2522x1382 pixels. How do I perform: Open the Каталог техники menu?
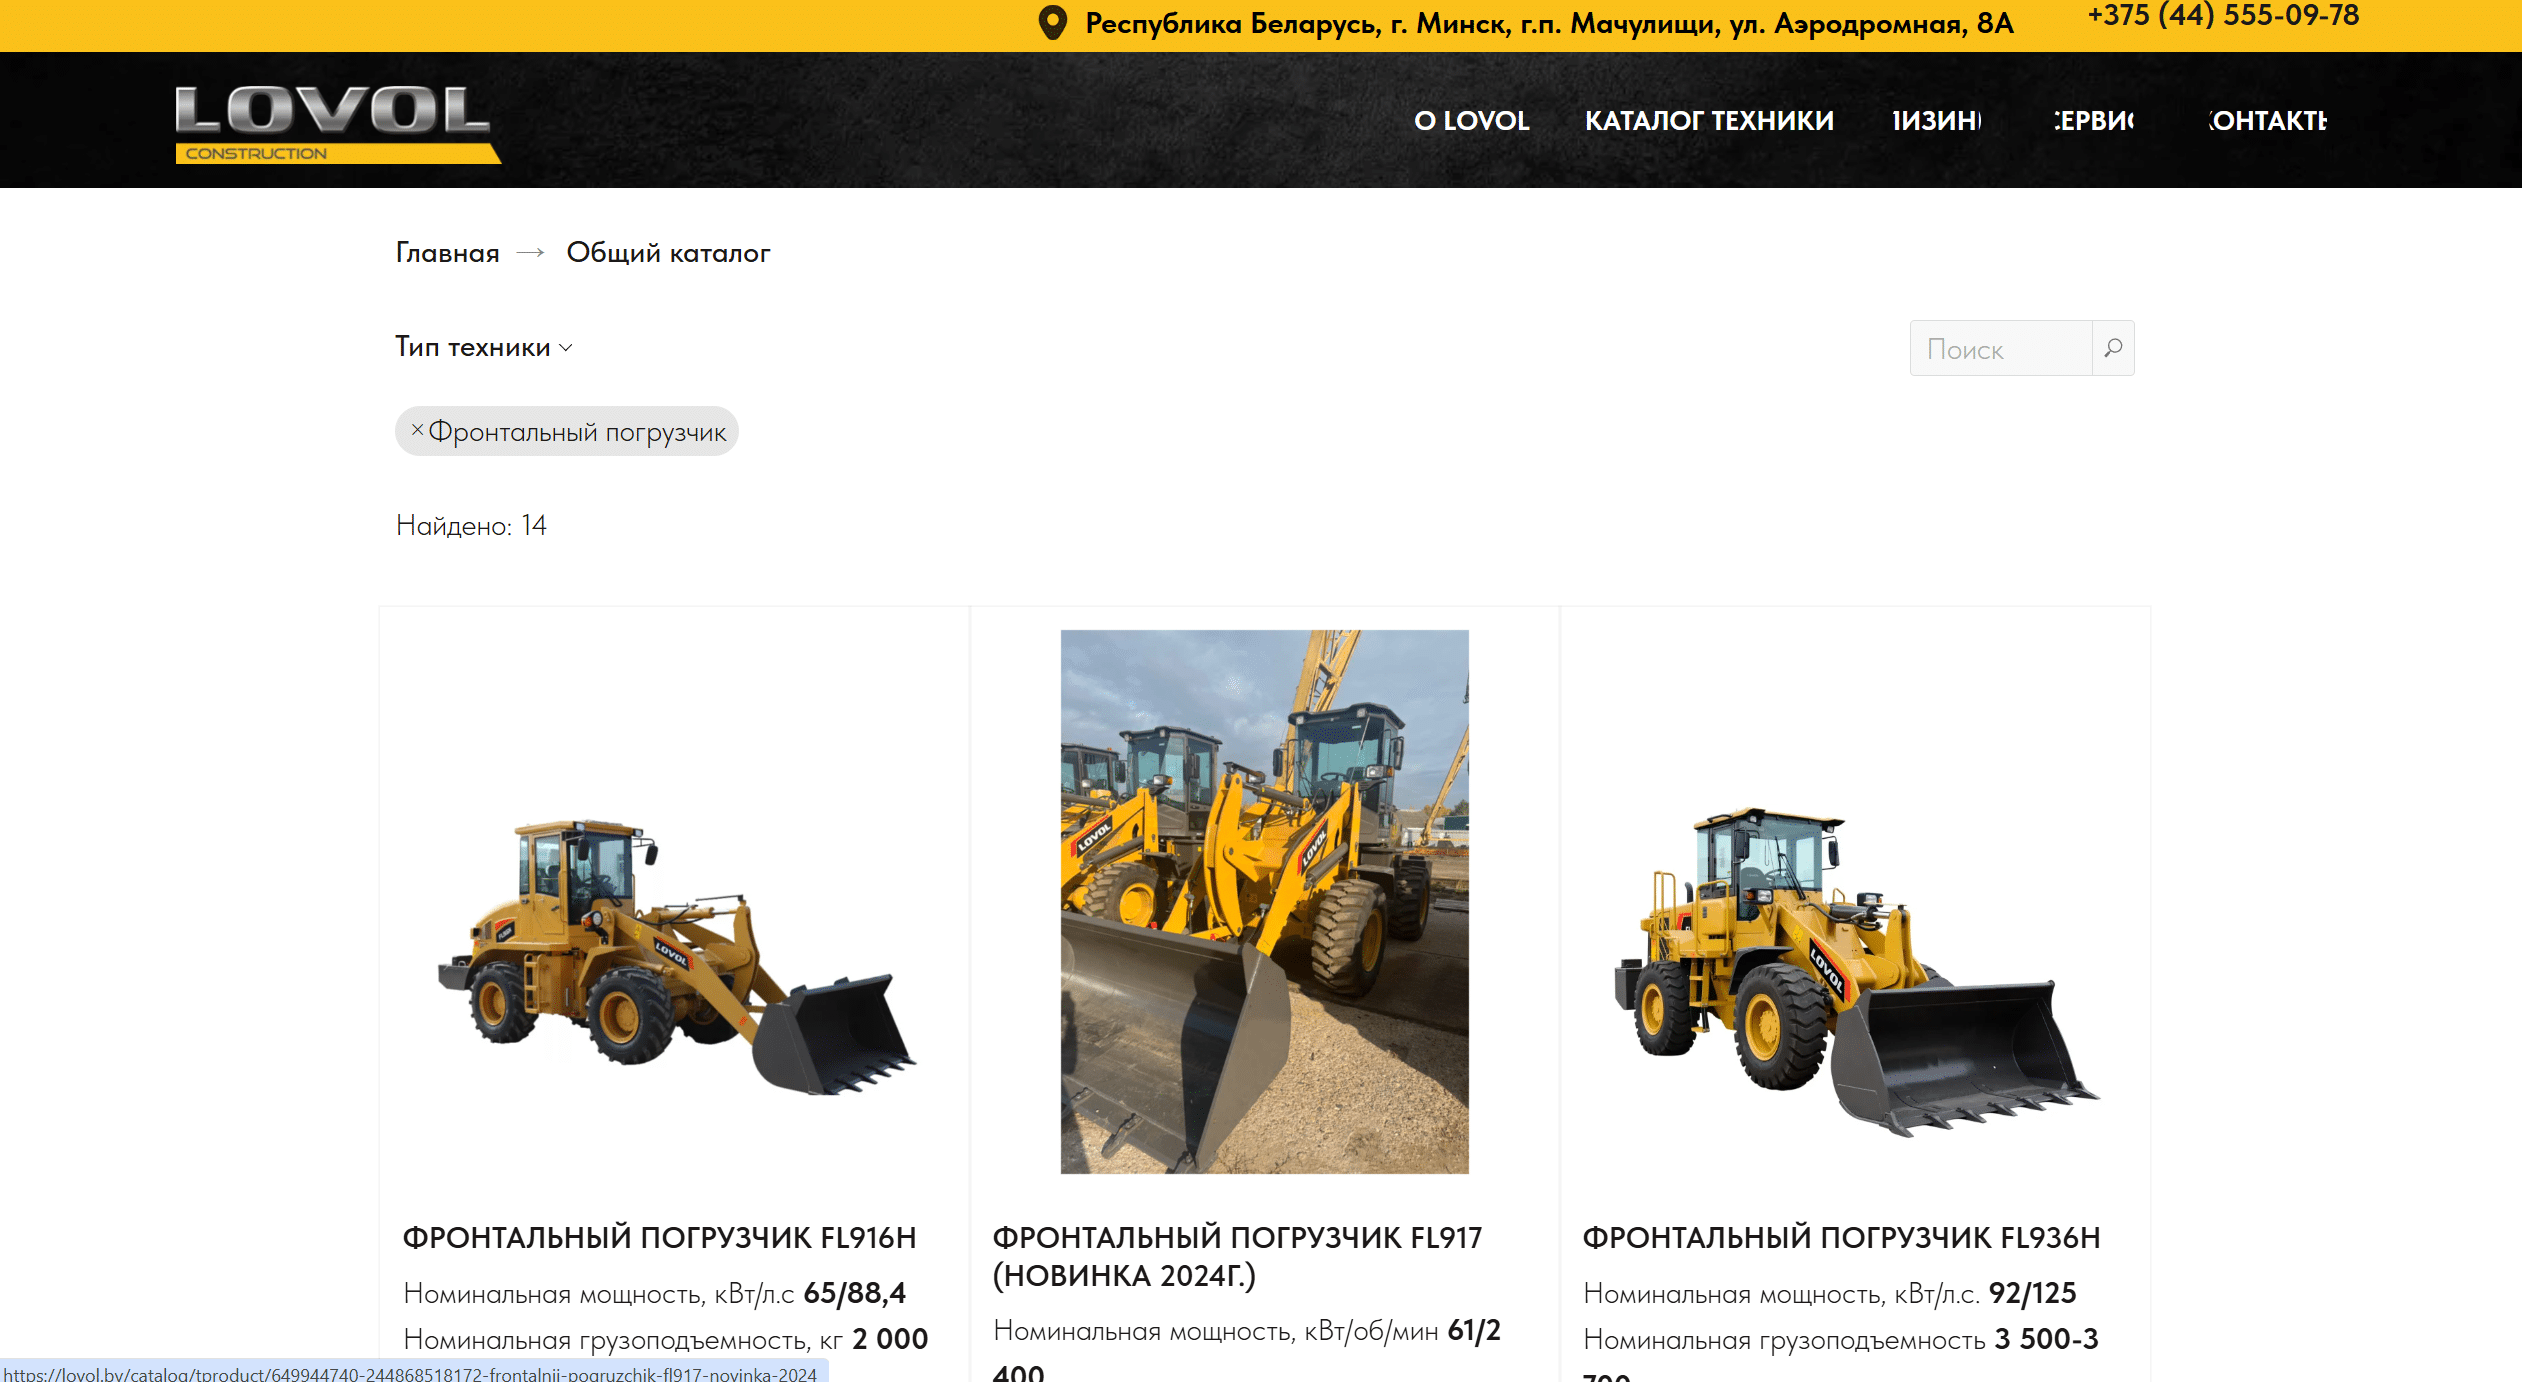pyautogui.click(x=1709, y=121)
